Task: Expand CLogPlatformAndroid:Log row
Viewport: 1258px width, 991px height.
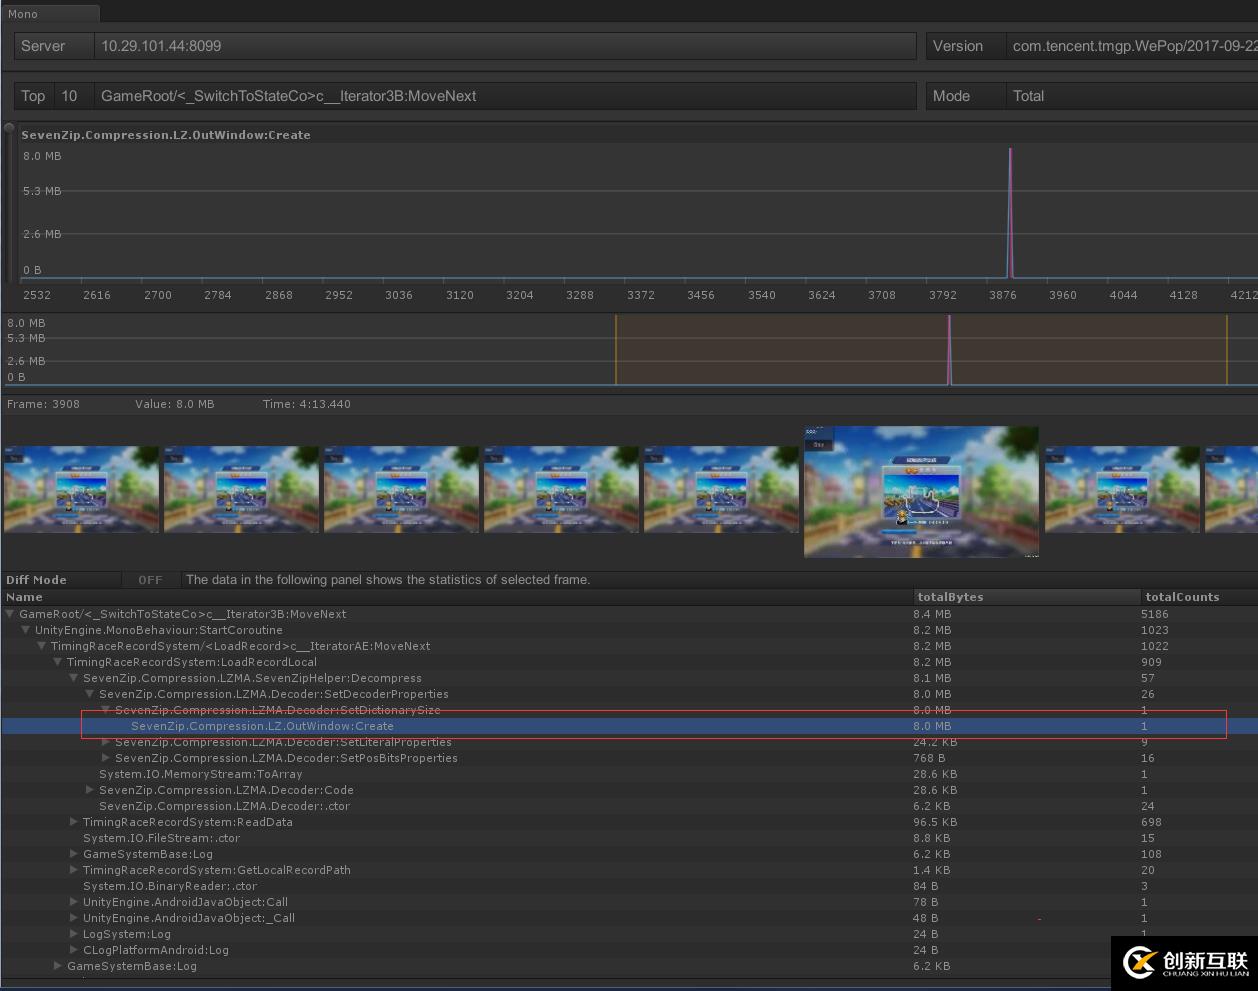Action: click(74, 950)
